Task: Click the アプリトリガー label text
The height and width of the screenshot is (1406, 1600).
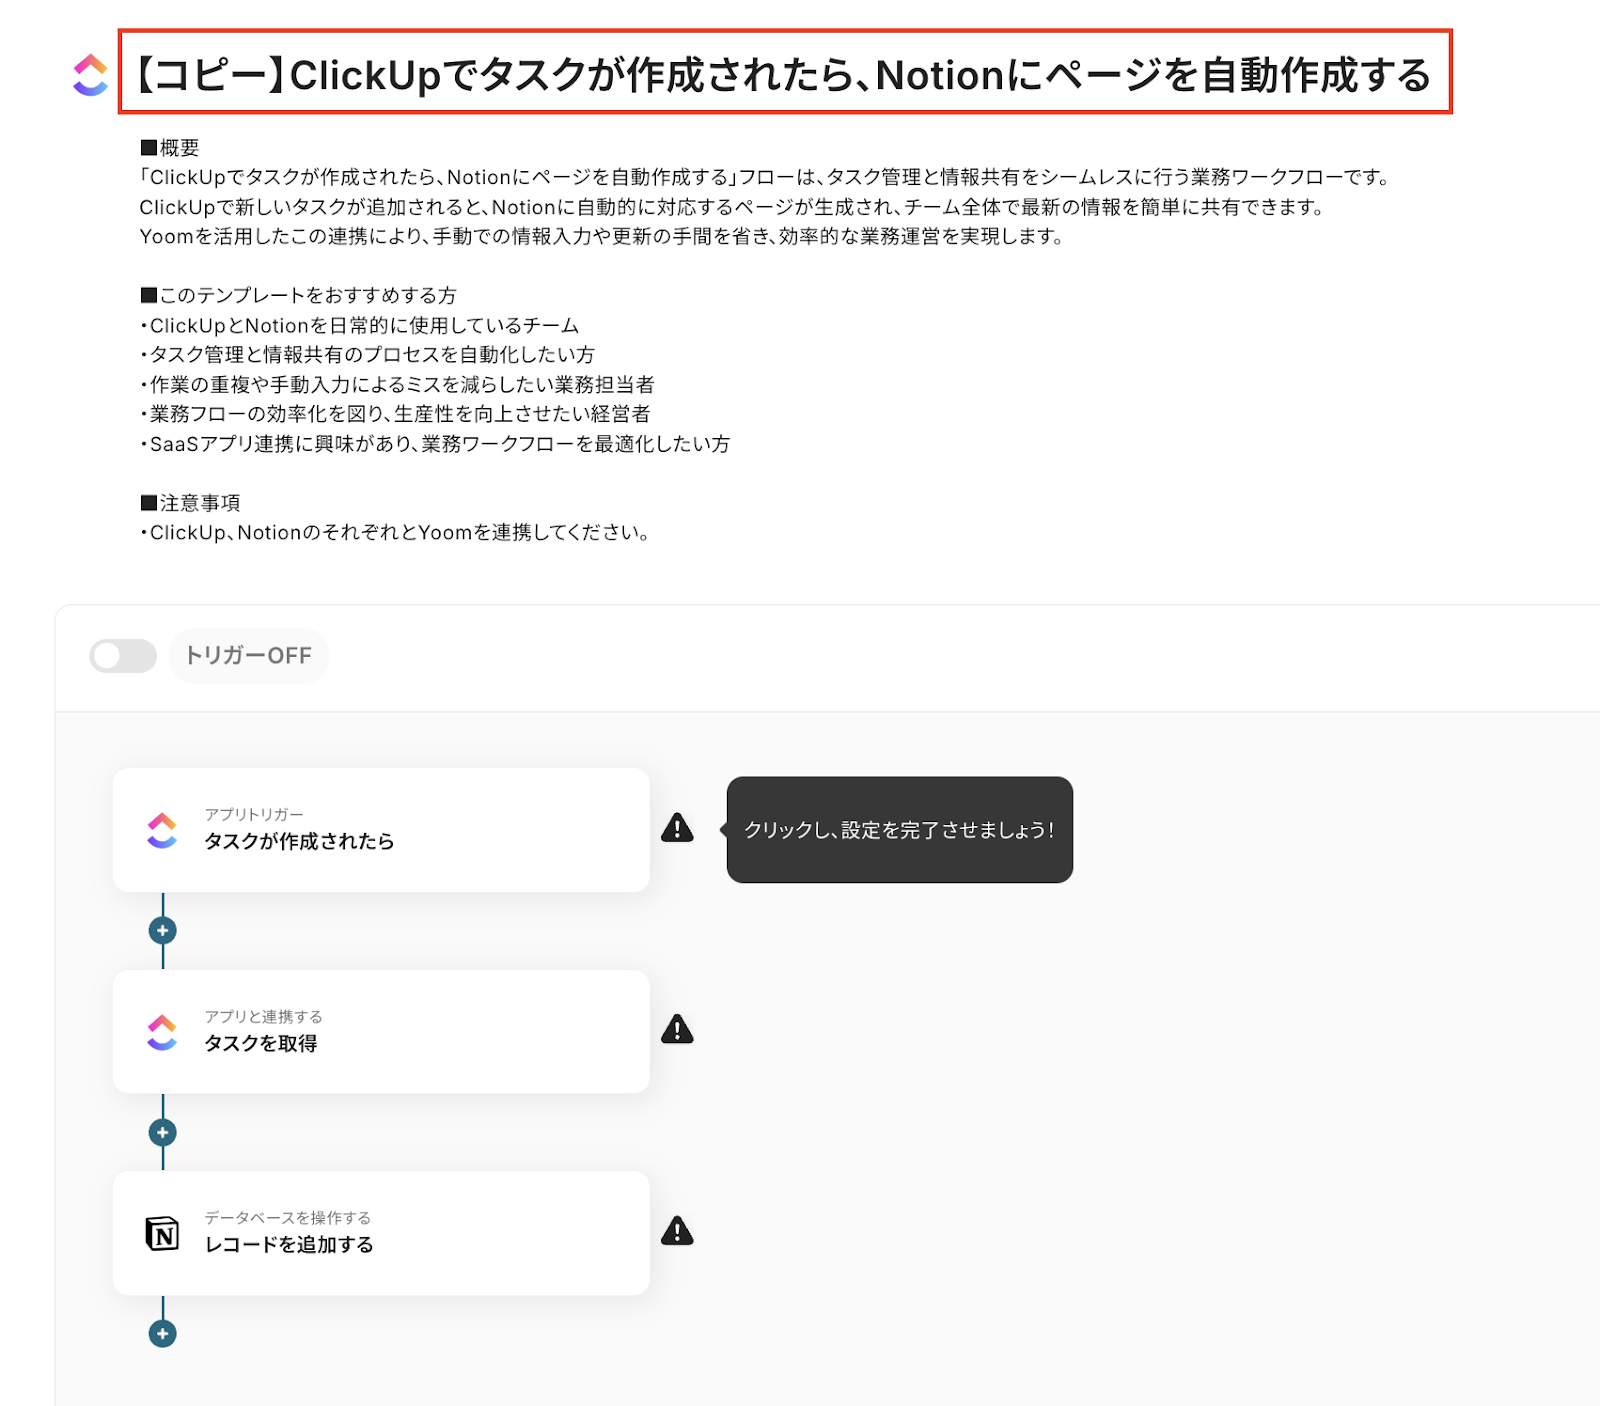Action: [x=254, y=814]
